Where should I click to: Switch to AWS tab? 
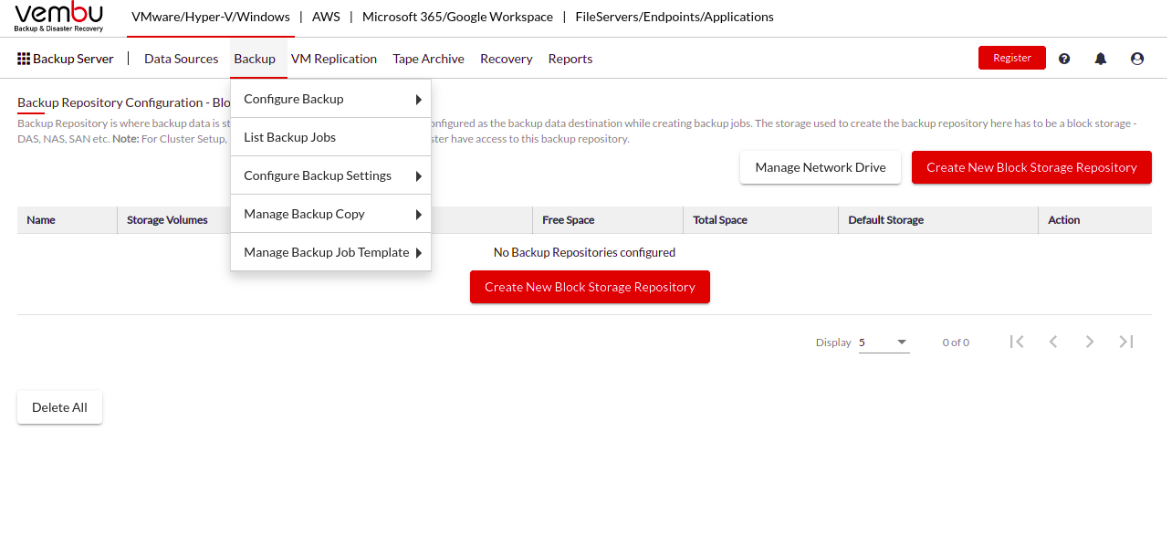(326, 16)
